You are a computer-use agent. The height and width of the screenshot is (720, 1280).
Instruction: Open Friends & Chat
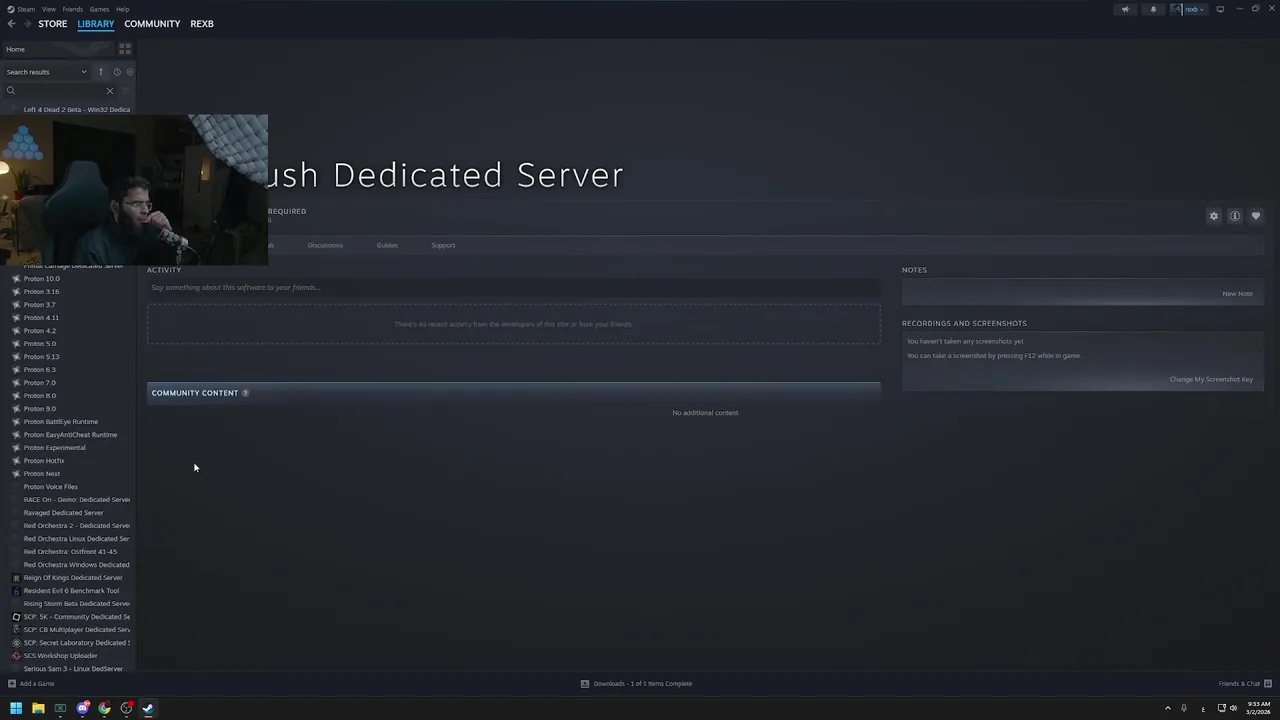point(1245,684)
